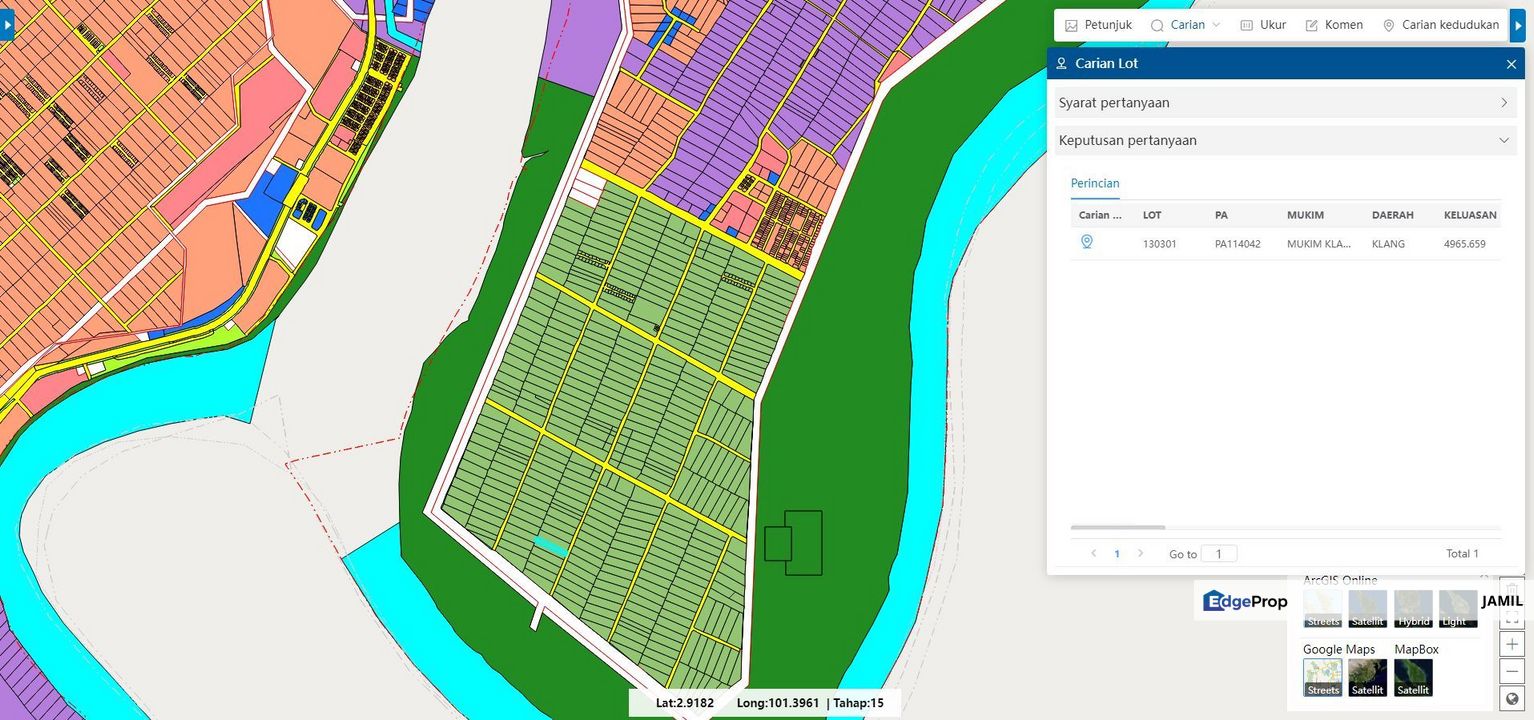Screen dimensions: 1534x720
Task: Open the Carian kedudukan location search
Action: [x=1441, y=25]
